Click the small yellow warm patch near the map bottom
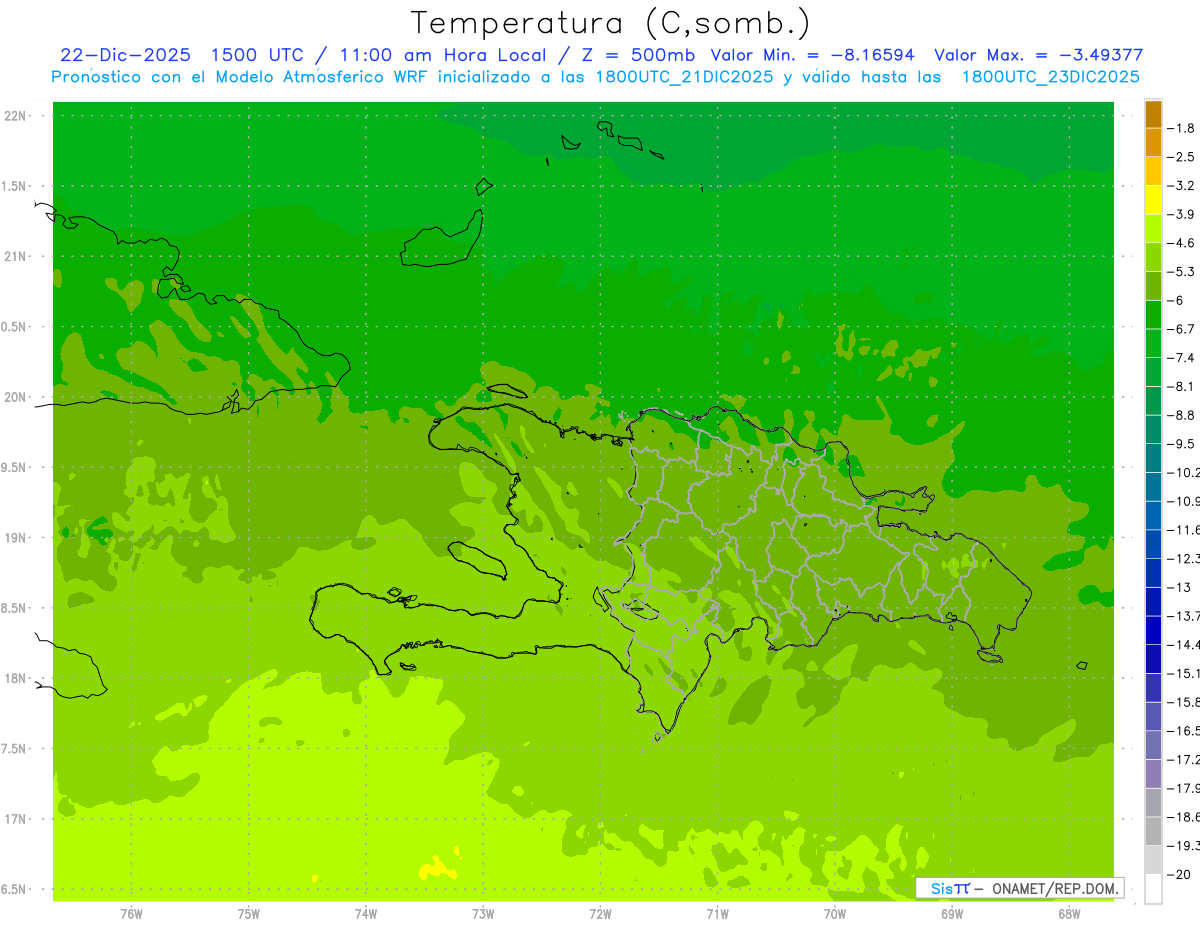This screenshot has width=1200, height=927. click(x=435, y=869)
